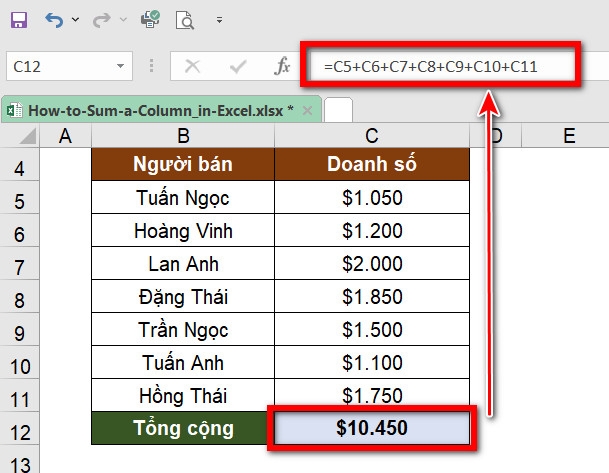The image size is (609, 473).
Task: Click the Enter checkmark formula button
Action: point(238,66)
